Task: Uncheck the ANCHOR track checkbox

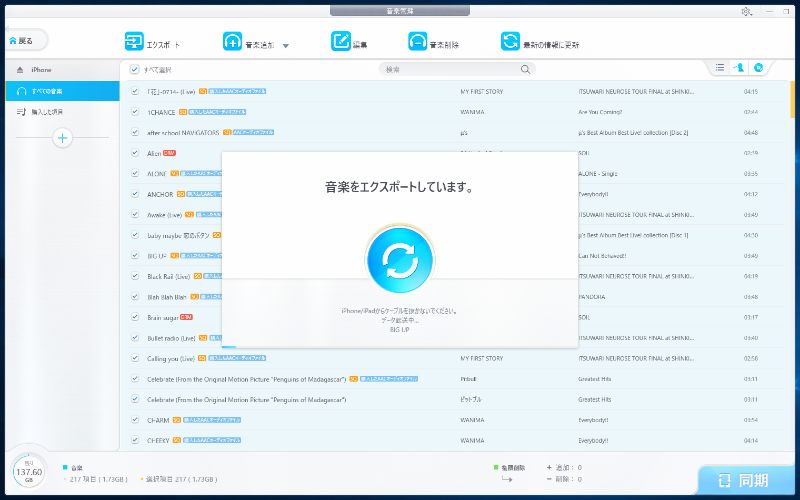Action: 135,194
